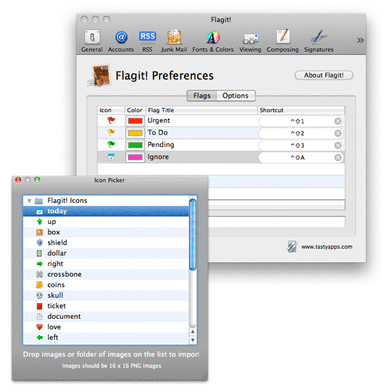Open the Signatures preferences pane
Viewport: 386px width, 392px height.
click(x=319, y=41)
